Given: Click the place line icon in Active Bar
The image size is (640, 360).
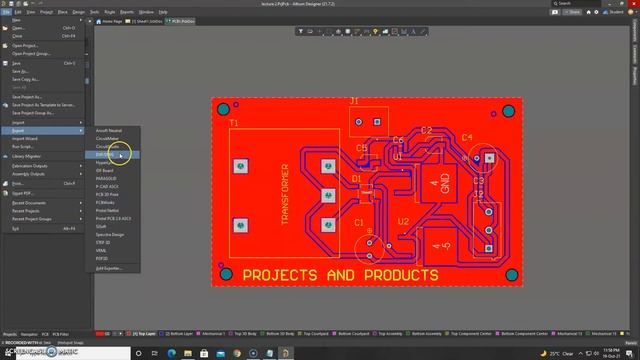Looking at the screenshot, I should (423, 31).
